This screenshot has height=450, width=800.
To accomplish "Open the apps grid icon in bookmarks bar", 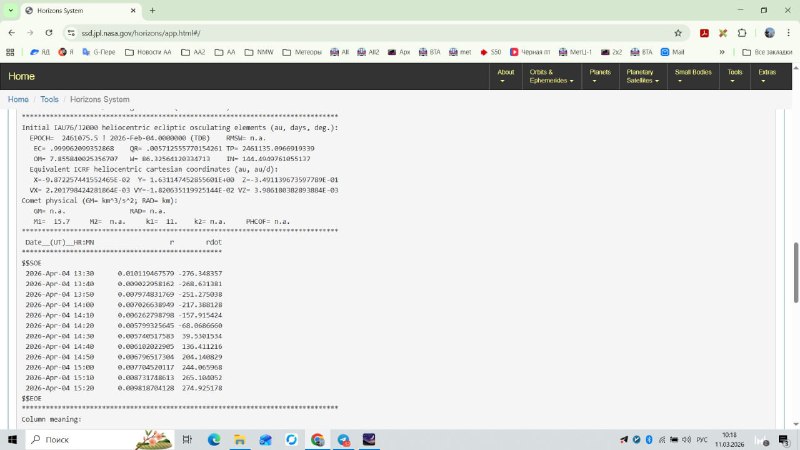I will (x=10, y=52).
